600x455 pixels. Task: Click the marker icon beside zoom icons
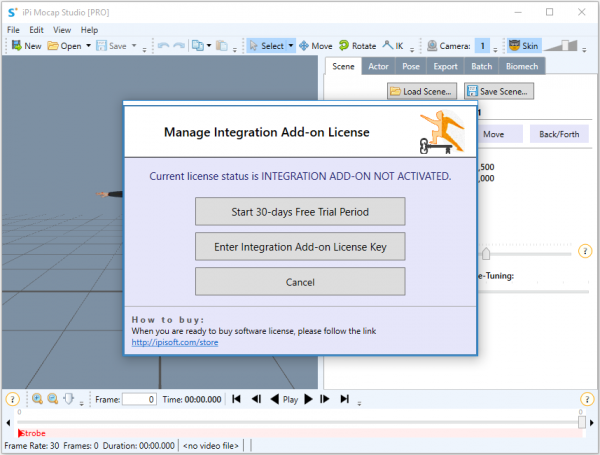[69, 399]
